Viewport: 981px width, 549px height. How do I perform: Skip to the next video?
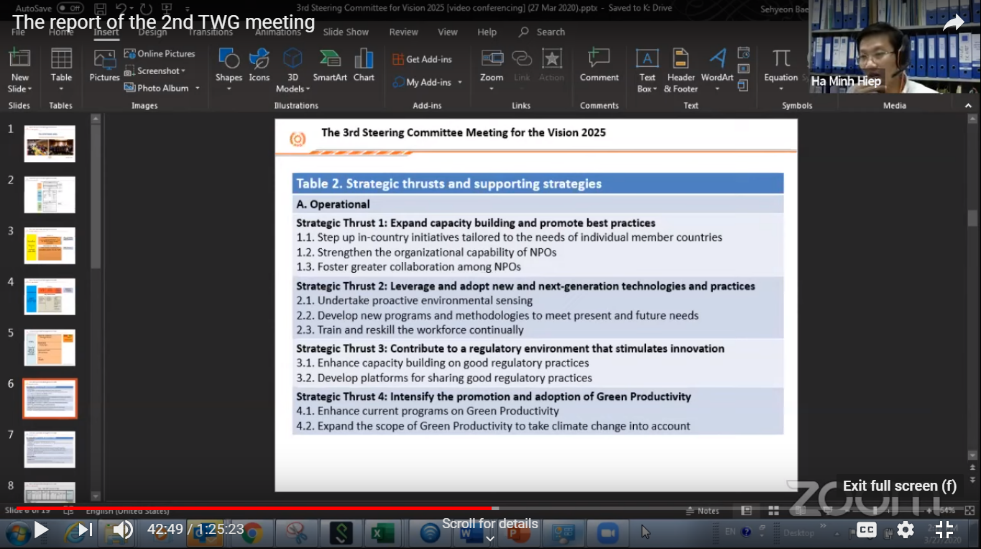pyautogui.click(x=84, y=529)
